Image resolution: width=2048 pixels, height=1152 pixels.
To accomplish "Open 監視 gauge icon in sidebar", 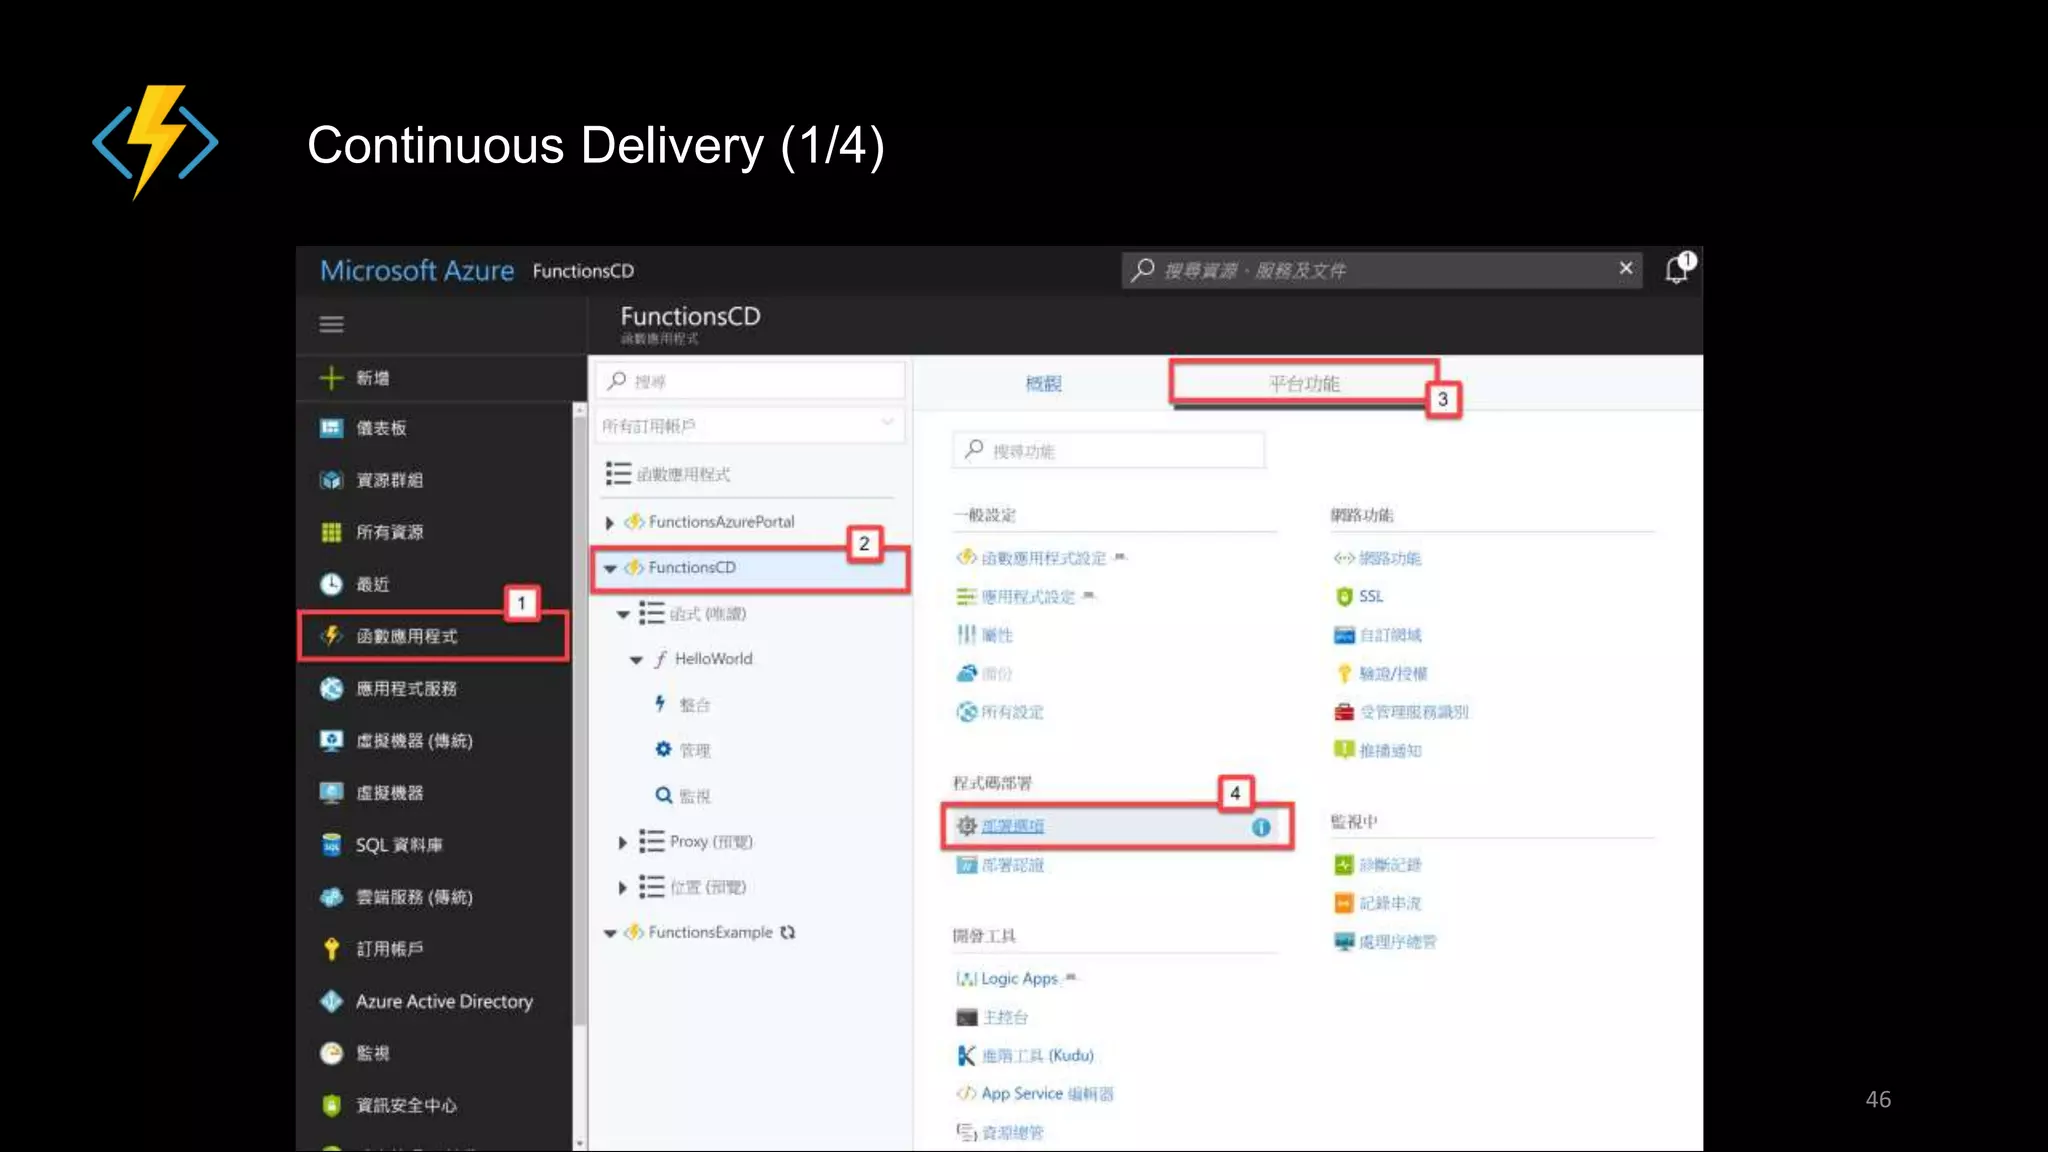I will 331,1053.
